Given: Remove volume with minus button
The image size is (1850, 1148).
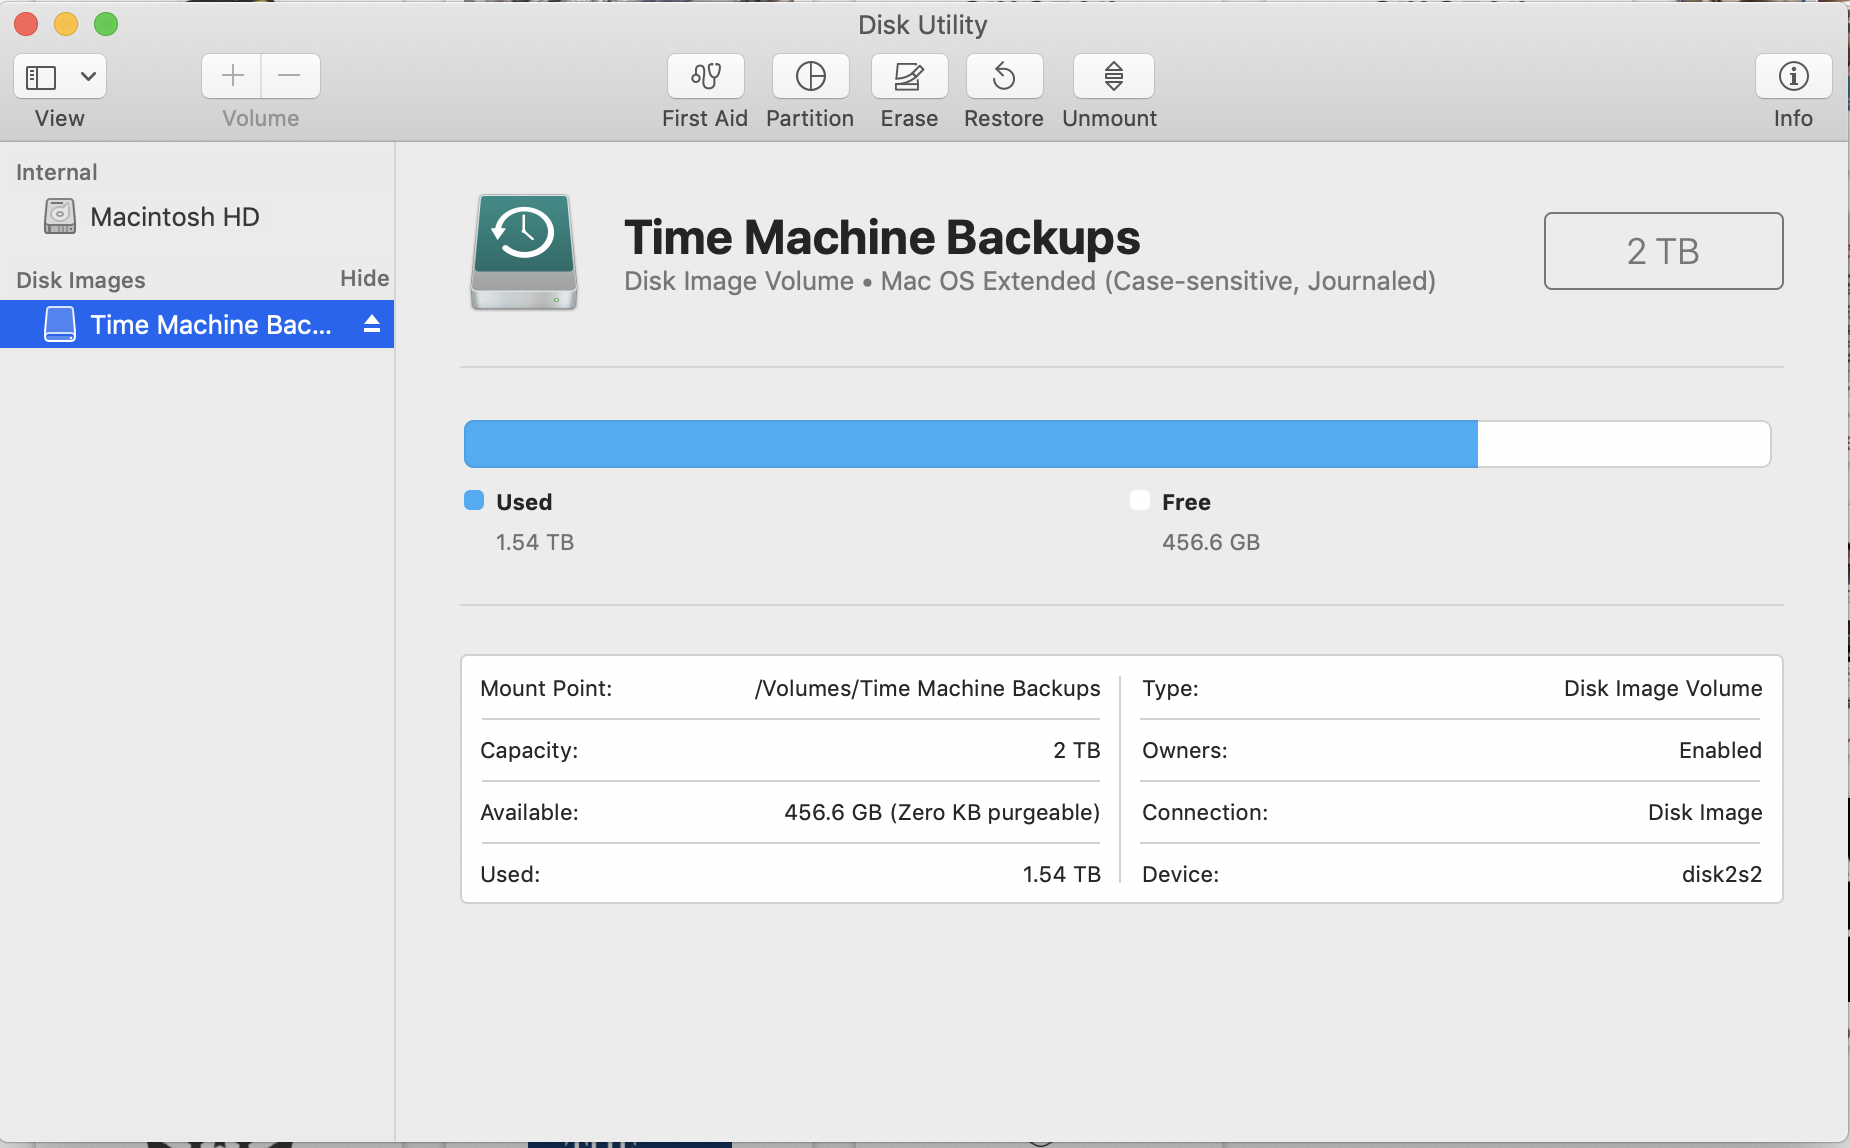Looking at the screenshot, I should 290,76.
